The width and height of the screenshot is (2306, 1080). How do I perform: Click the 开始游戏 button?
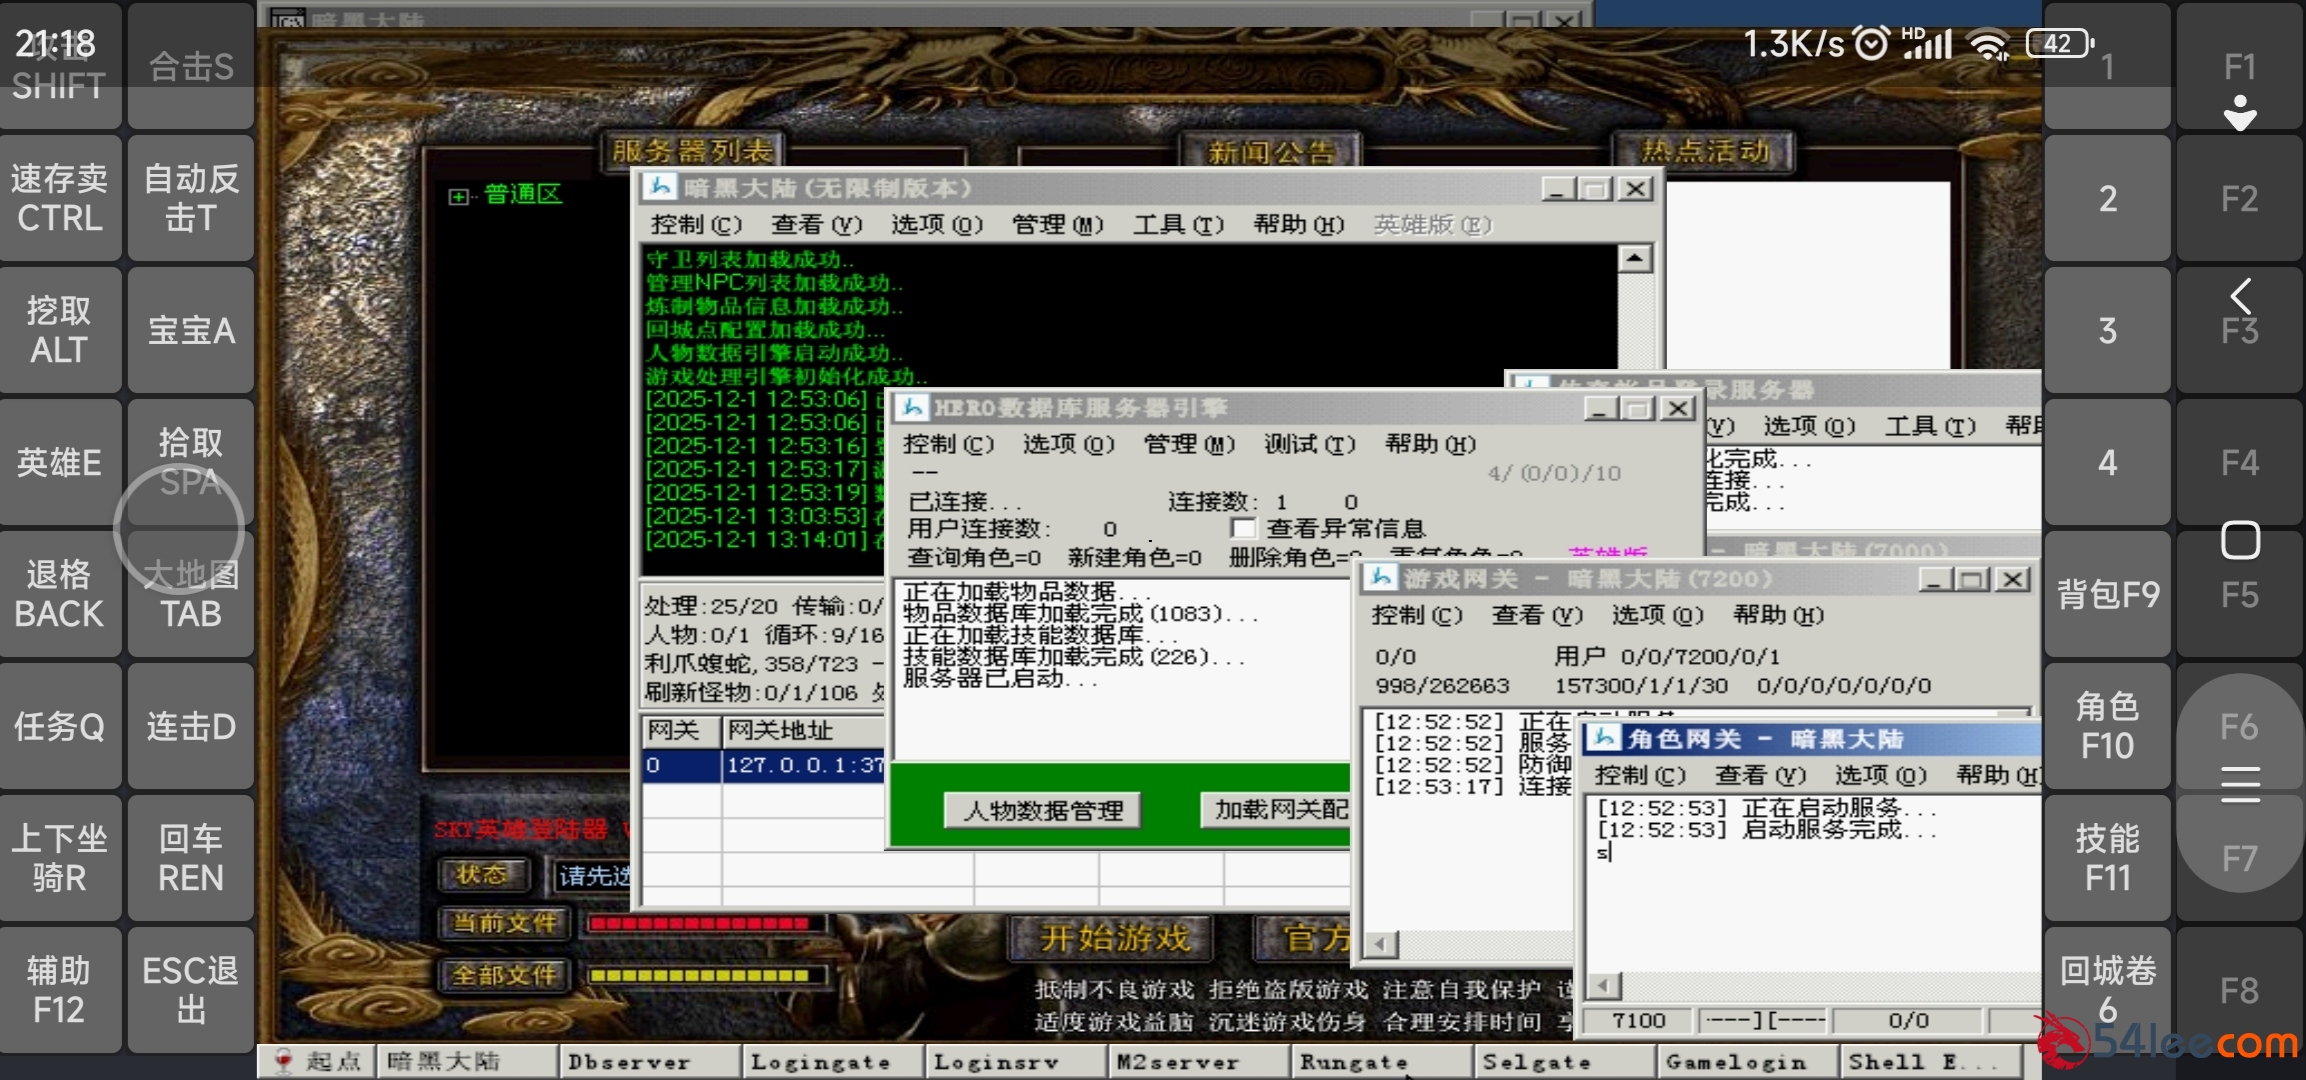pos(1113,938)
